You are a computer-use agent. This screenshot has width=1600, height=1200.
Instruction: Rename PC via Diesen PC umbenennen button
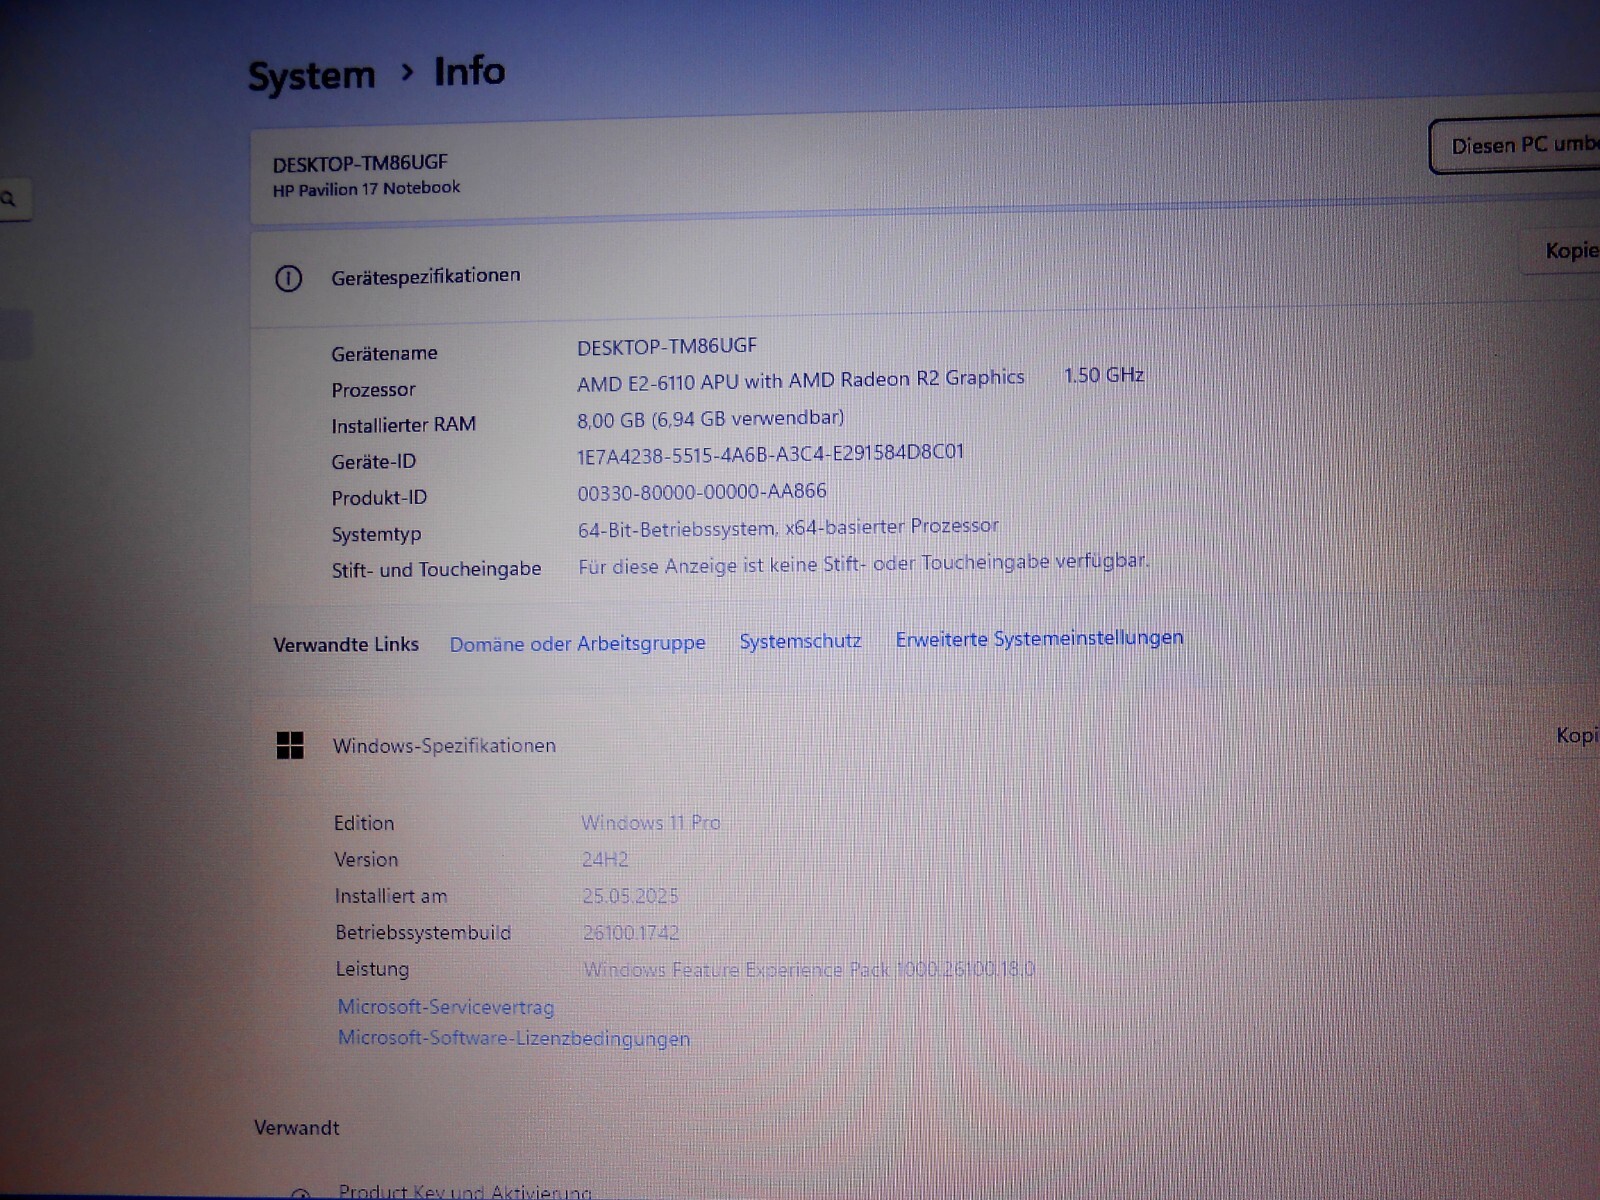(1516, 146)
